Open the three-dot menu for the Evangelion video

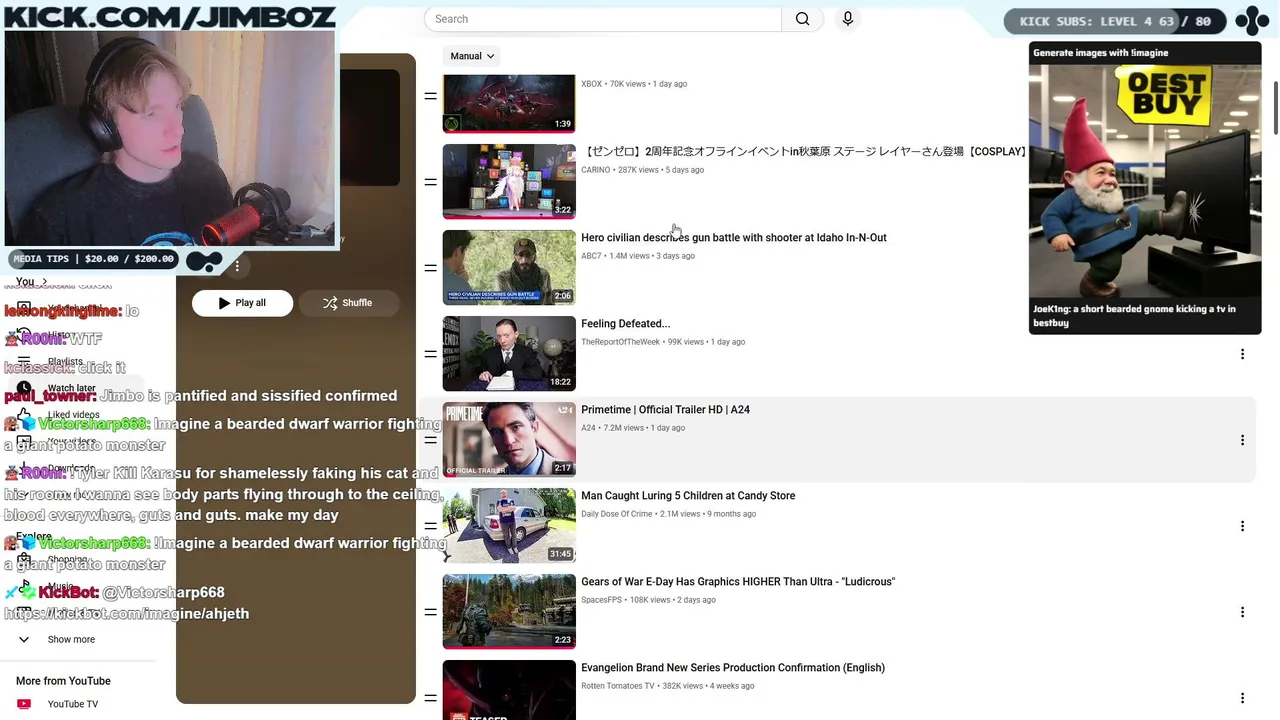(x=1242, y=698)
